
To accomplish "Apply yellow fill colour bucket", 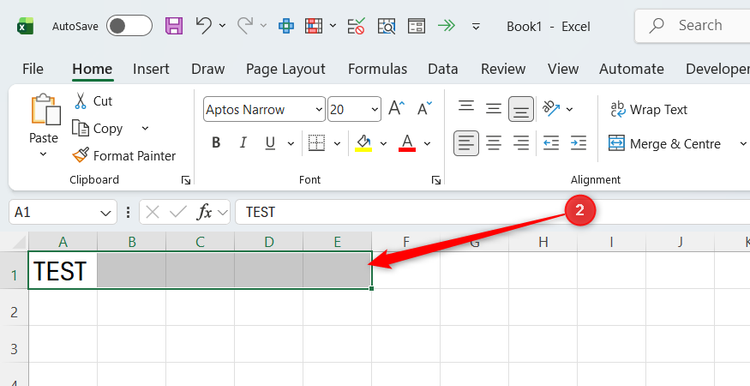I will click(364, 143).
